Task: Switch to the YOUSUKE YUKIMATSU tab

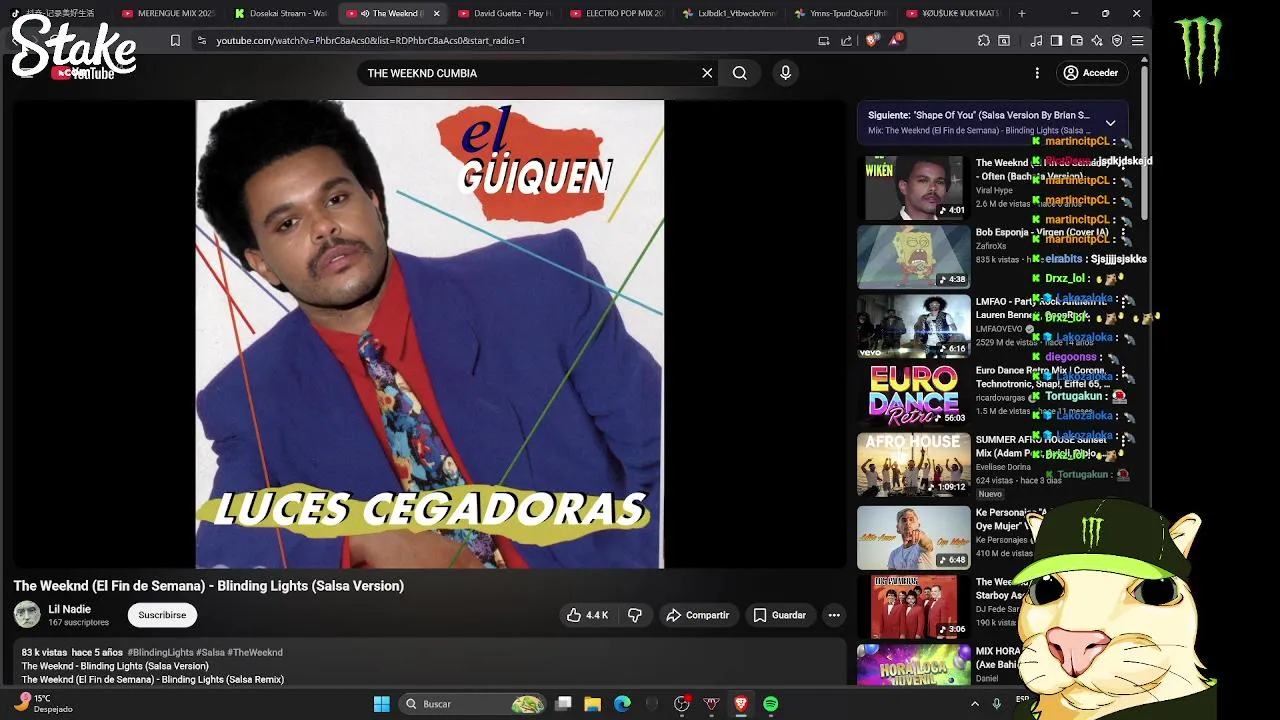Action: (952, 13)
